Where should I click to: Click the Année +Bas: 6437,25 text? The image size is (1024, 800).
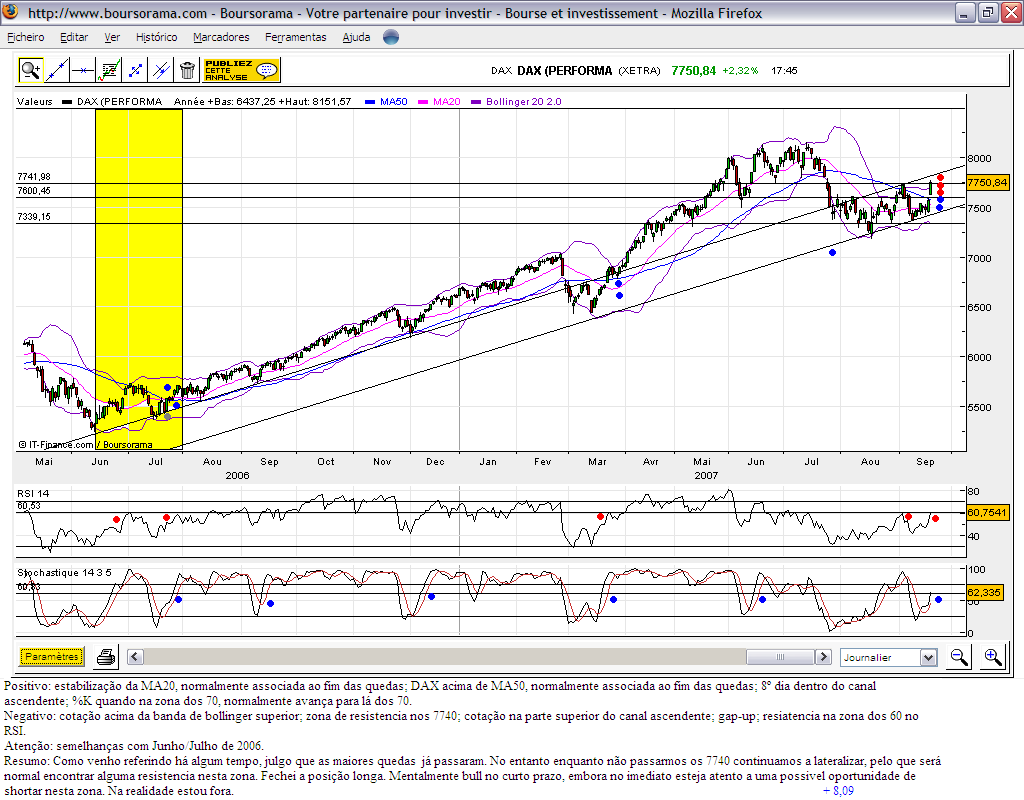(x=224, y=101)
